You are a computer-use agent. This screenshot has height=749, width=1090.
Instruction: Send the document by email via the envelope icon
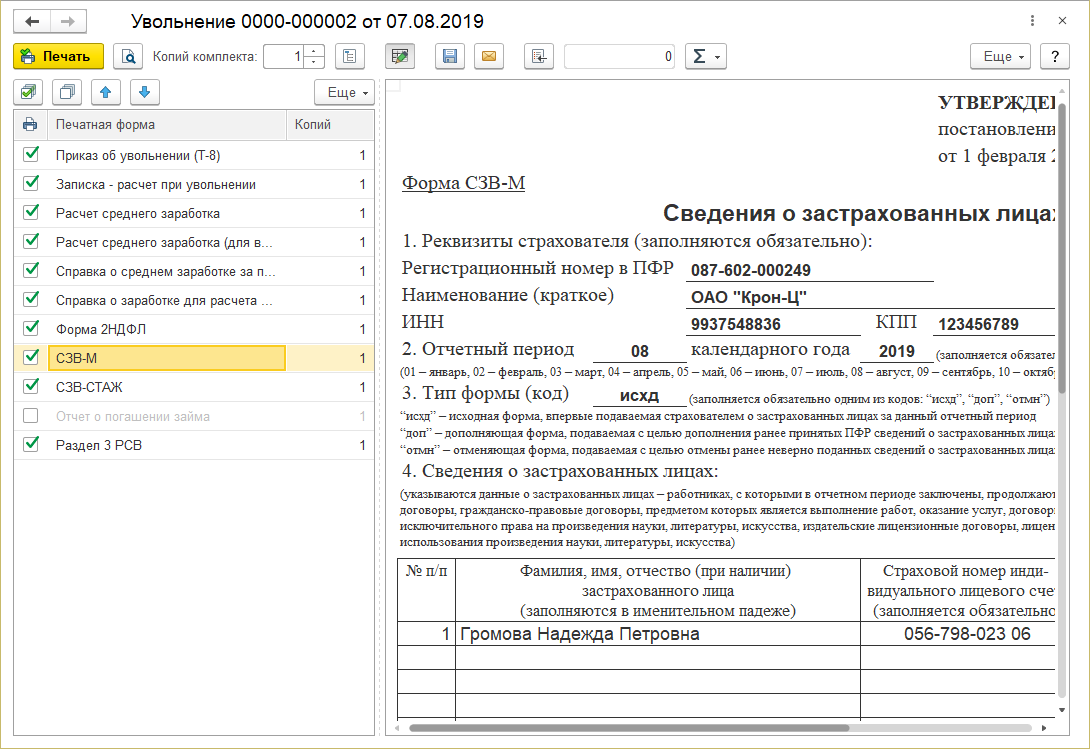click(x=489, y=57)
